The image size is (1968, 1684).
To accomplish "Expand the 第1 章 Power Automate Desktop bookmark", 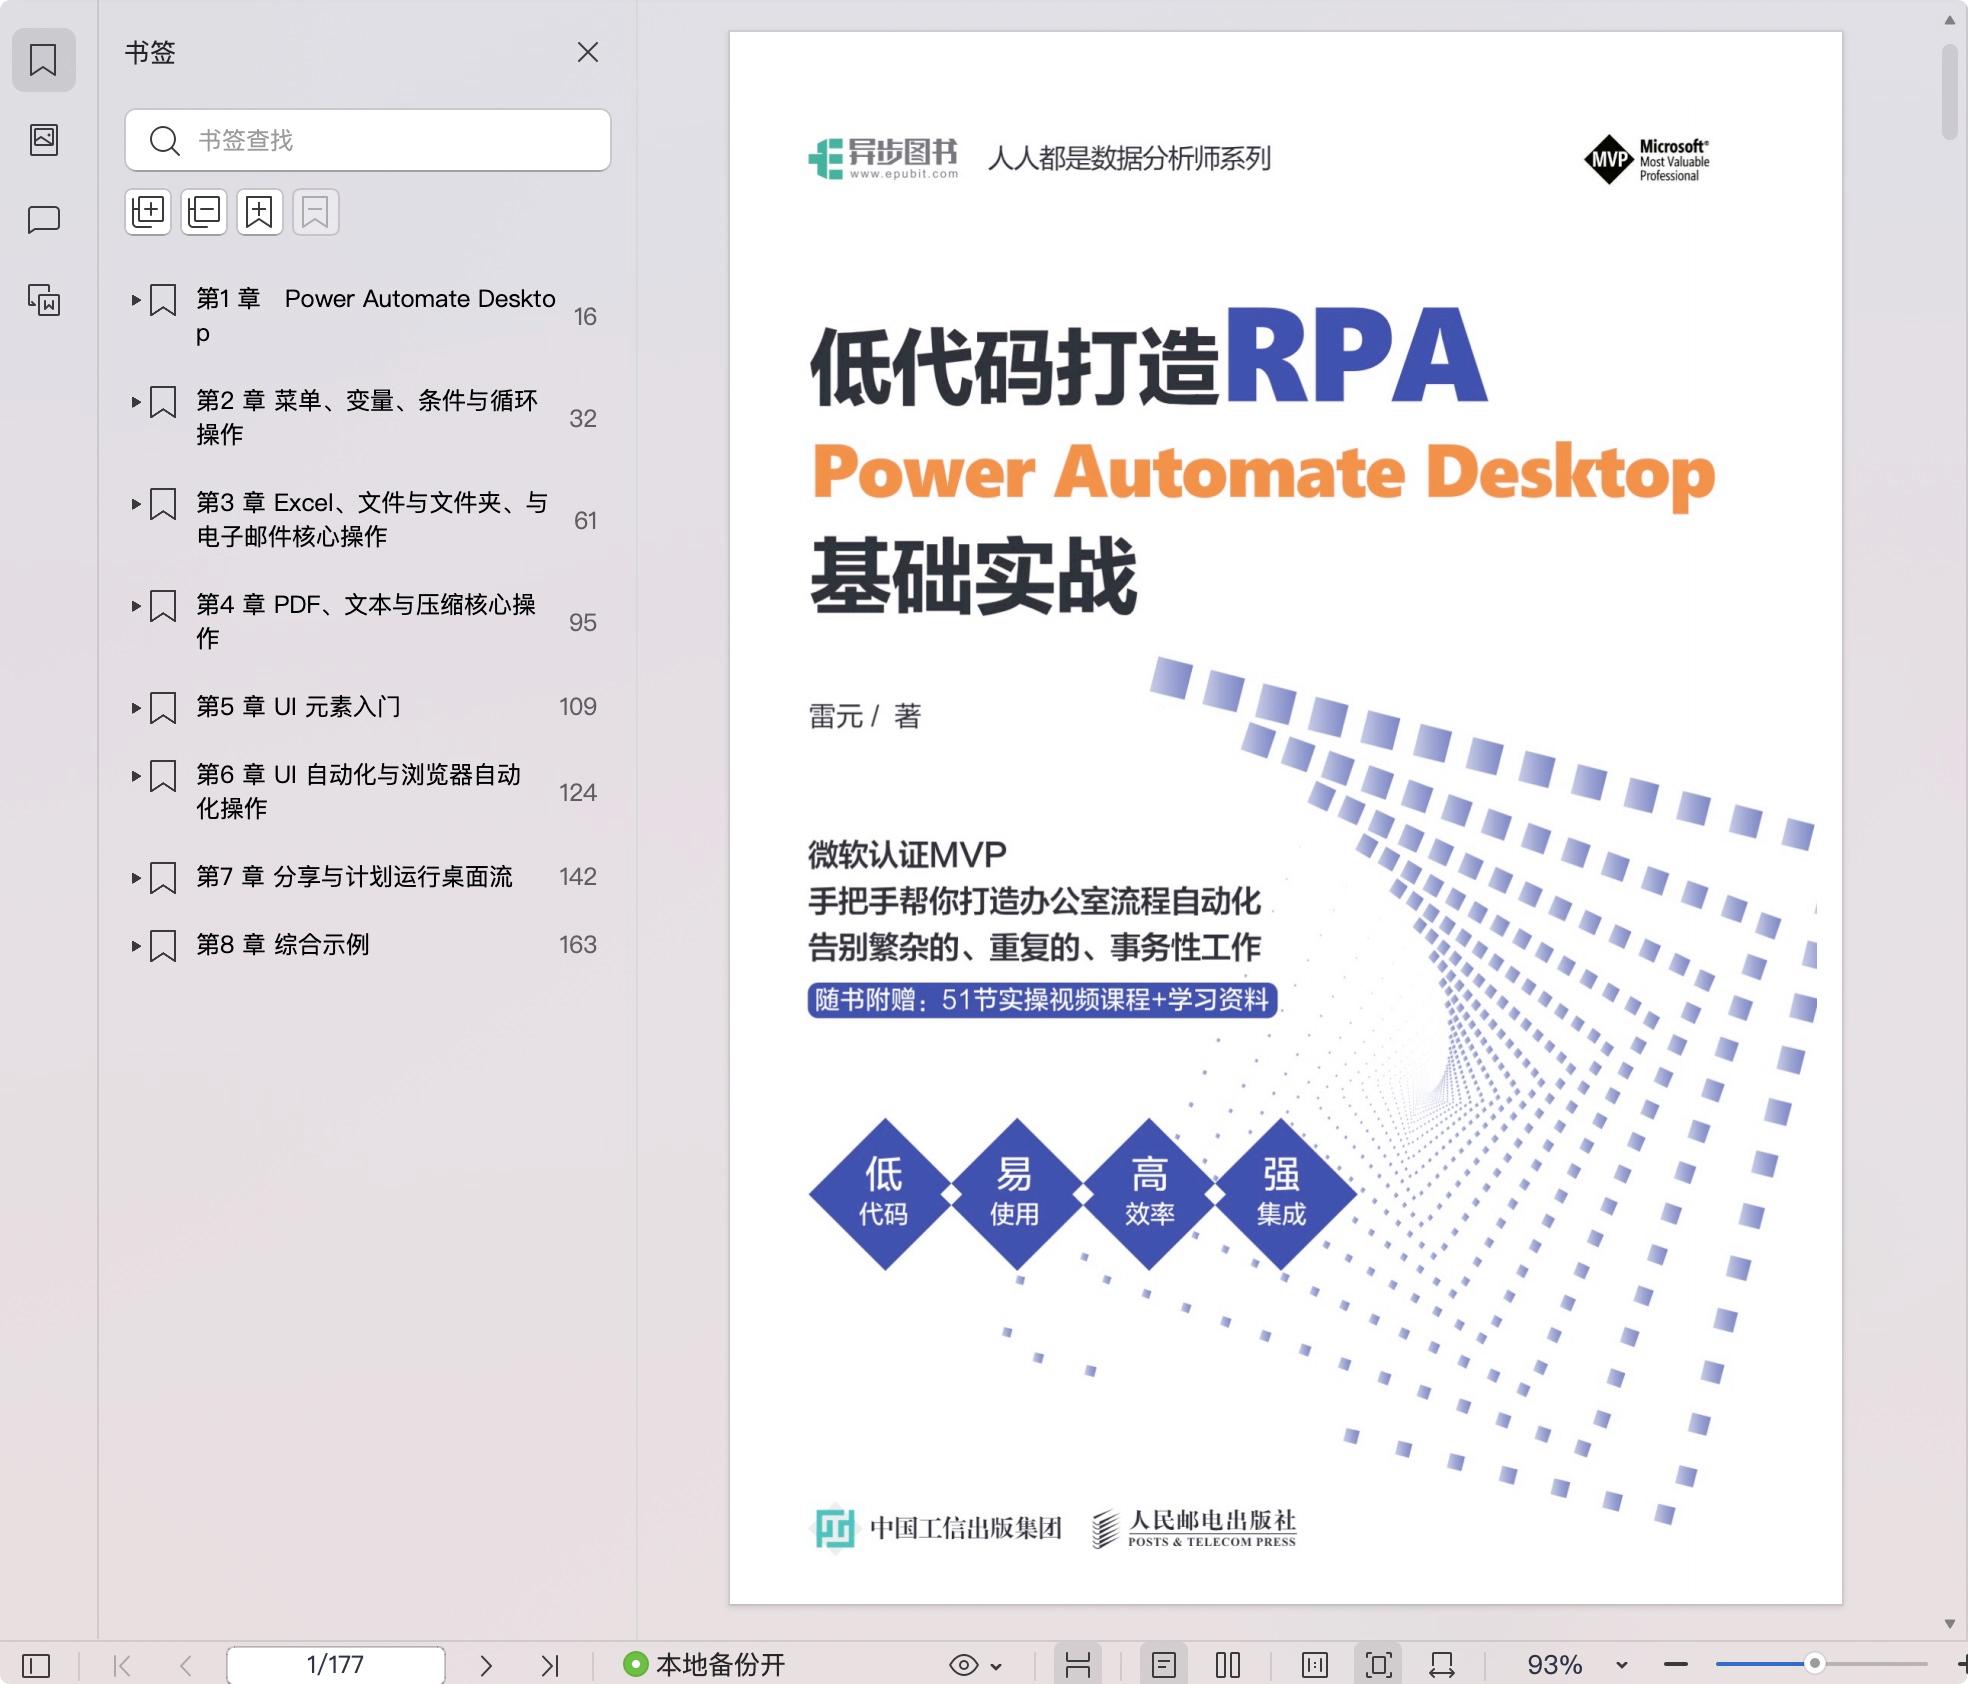I will click(136, 299).
